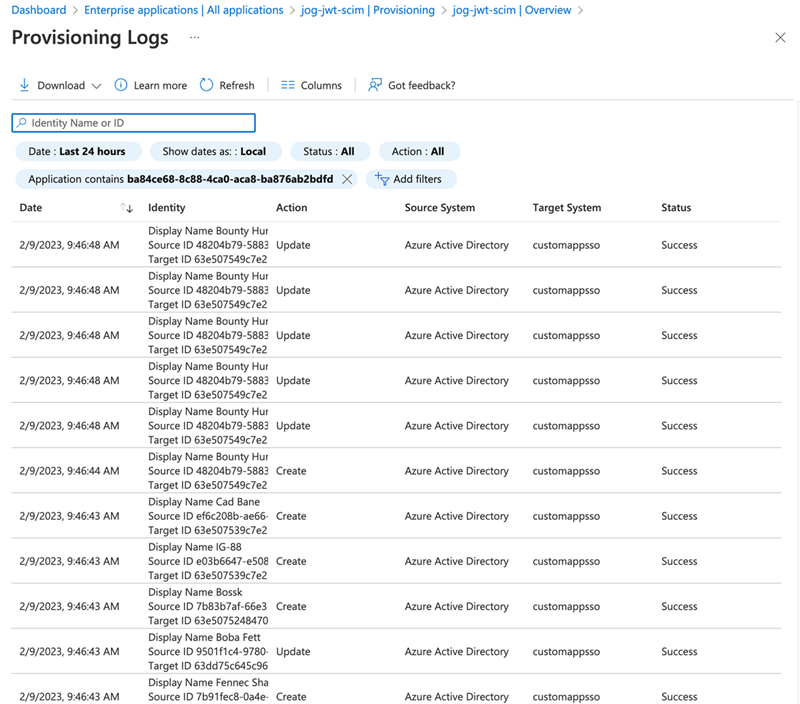Click the Got feedback person icon
Image resolution: width=800 pixels, height=704 pixels.
point(375,85)
